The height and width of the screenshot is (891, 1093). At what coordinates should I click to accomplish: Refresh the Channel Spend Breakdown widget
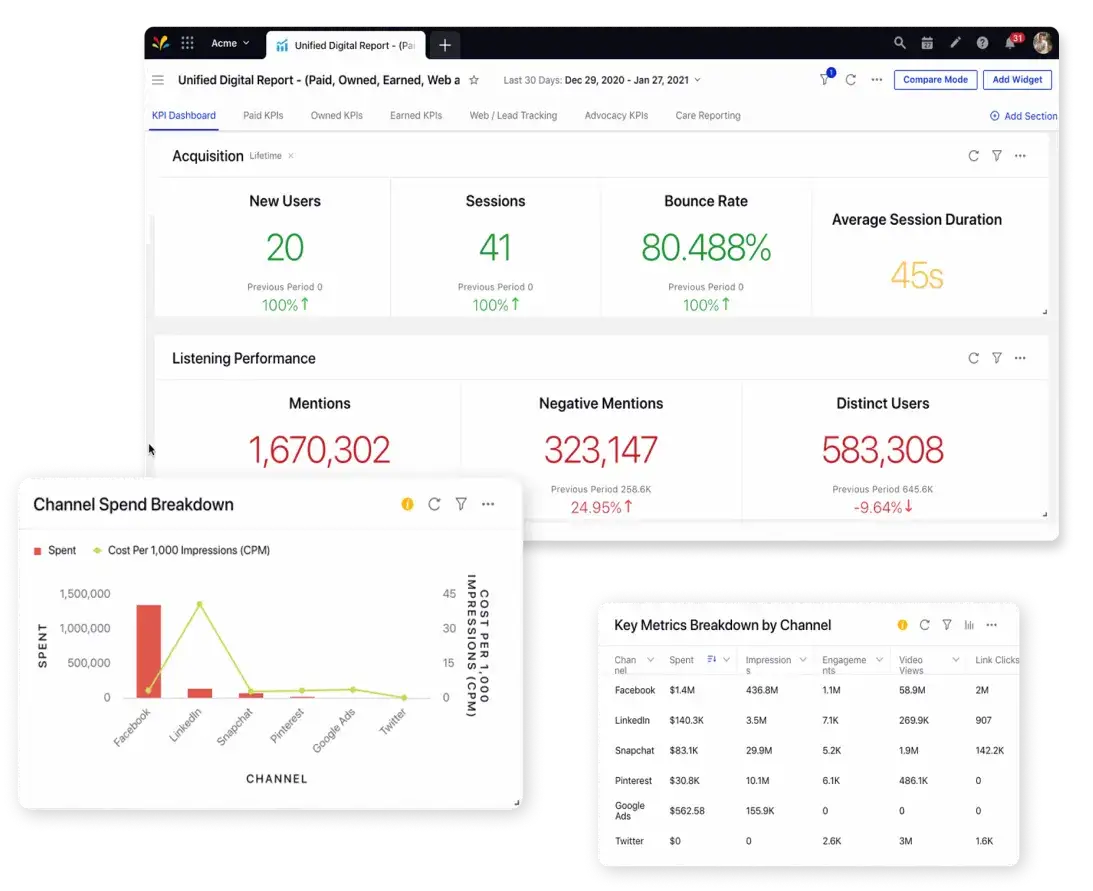click(x=434, y=504)
